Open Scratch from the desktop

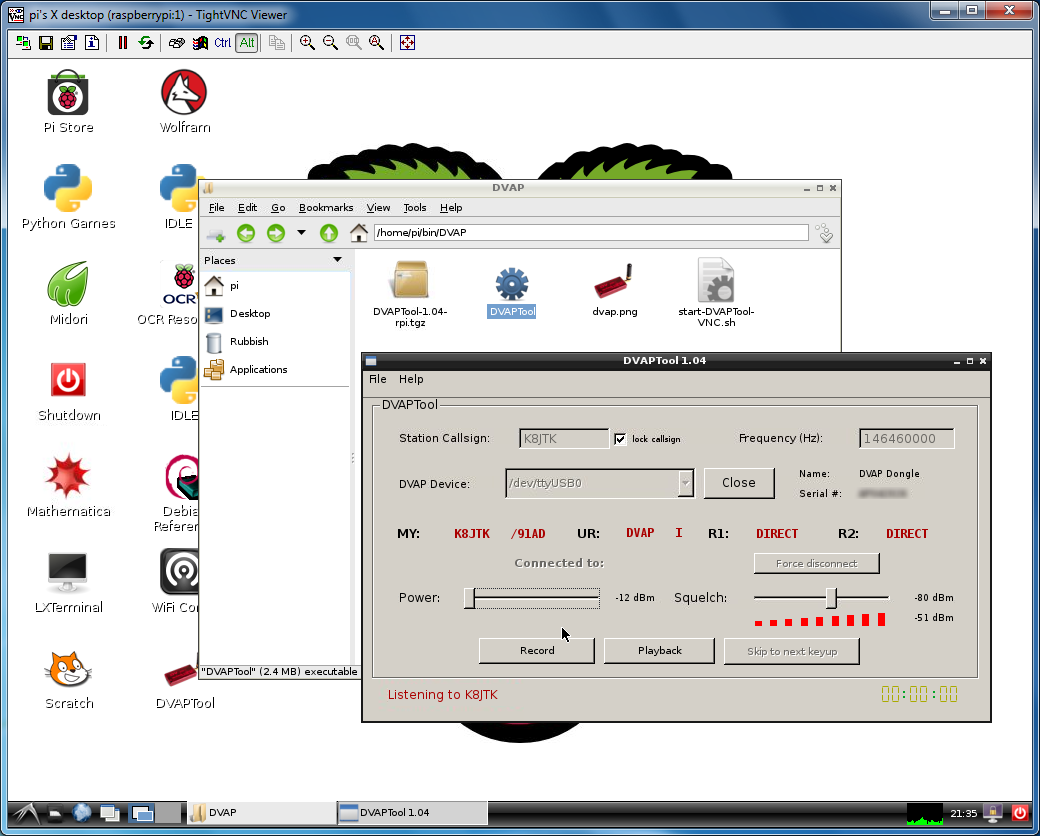[x=68, y=678]
